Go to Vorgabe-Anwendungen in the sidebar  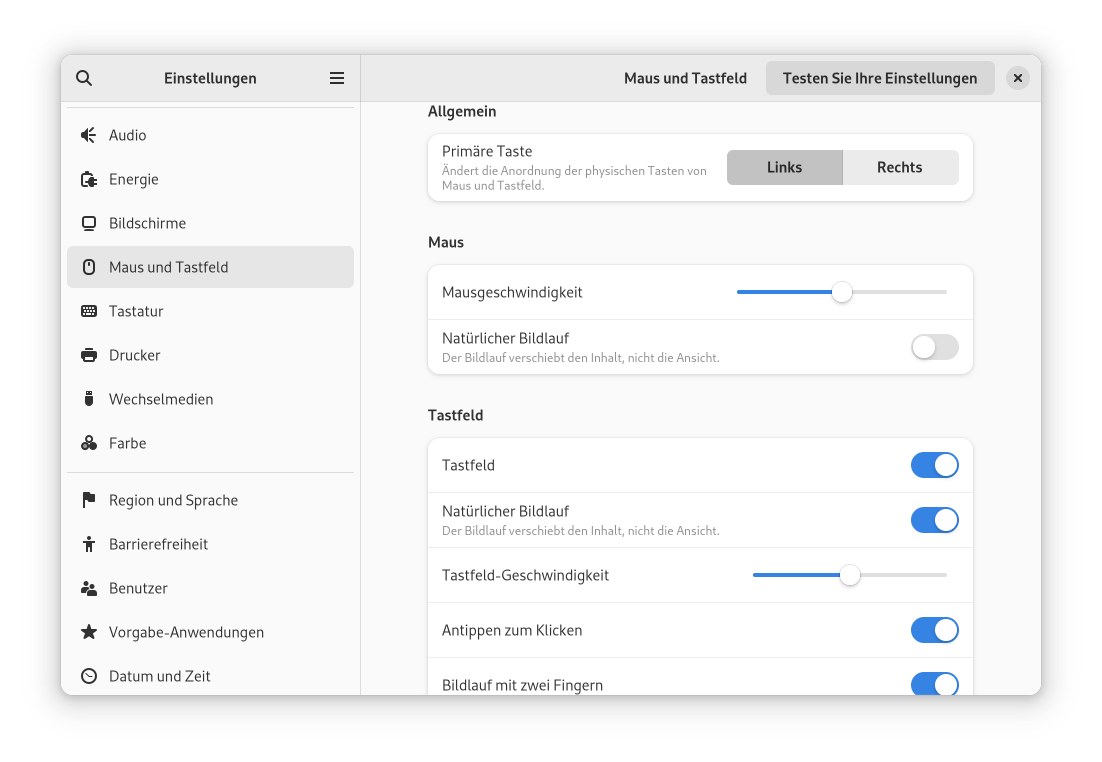click(186, 632)
